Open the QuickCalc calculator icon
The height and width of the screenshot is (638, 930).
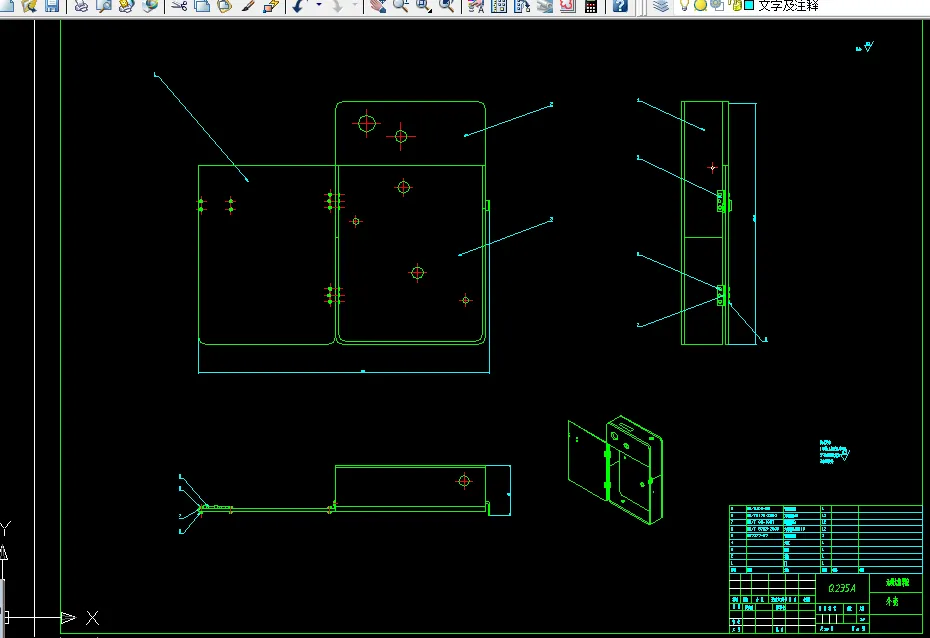(x=591, y=6)
